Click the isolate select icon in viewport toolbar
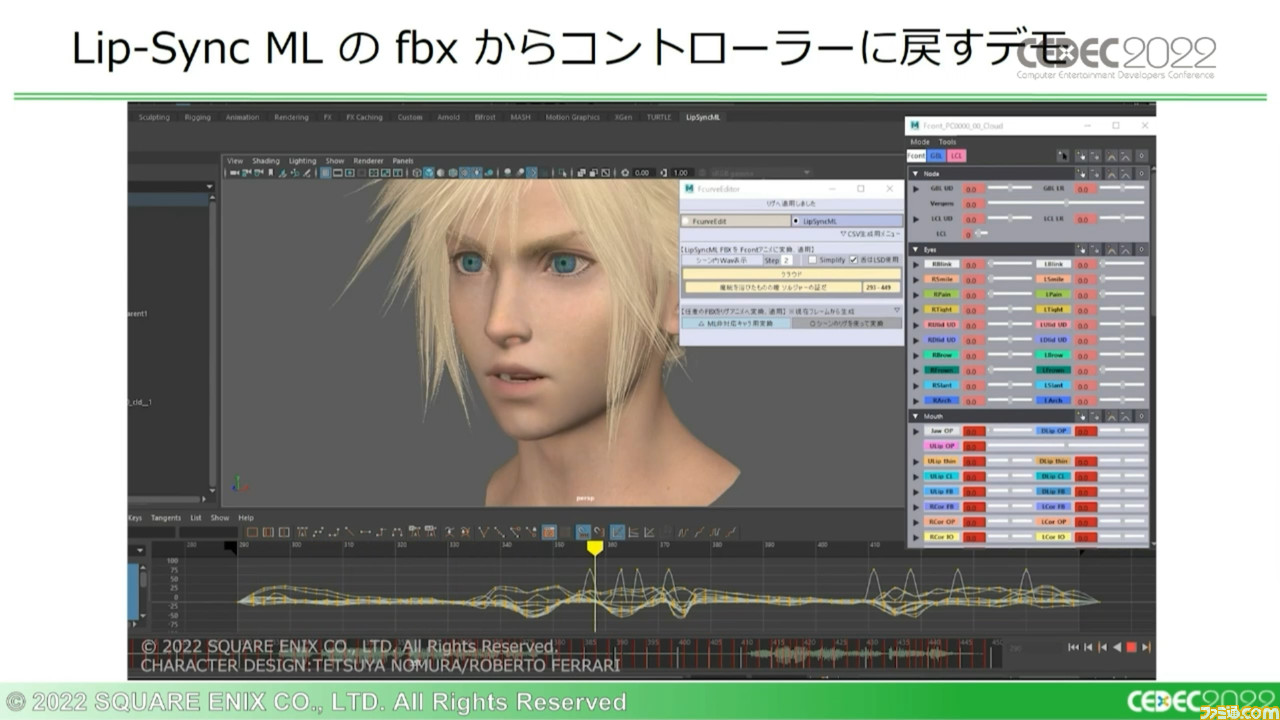Screen dimensions: 1280x720 561,173
